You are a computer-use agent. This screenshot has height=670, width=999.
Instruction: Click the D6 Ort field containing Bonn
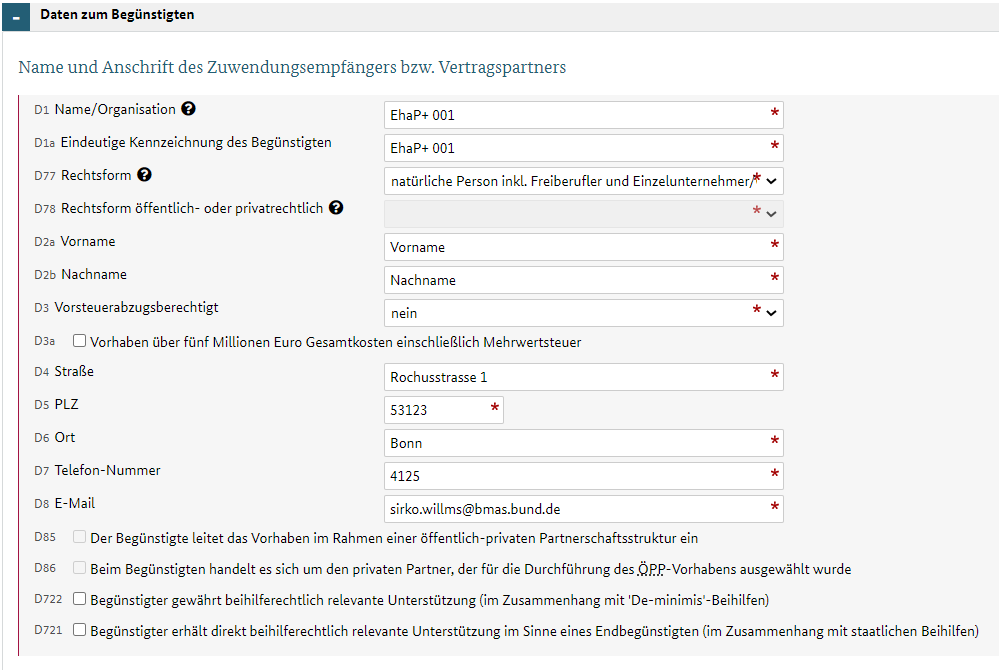click(584, 443)
